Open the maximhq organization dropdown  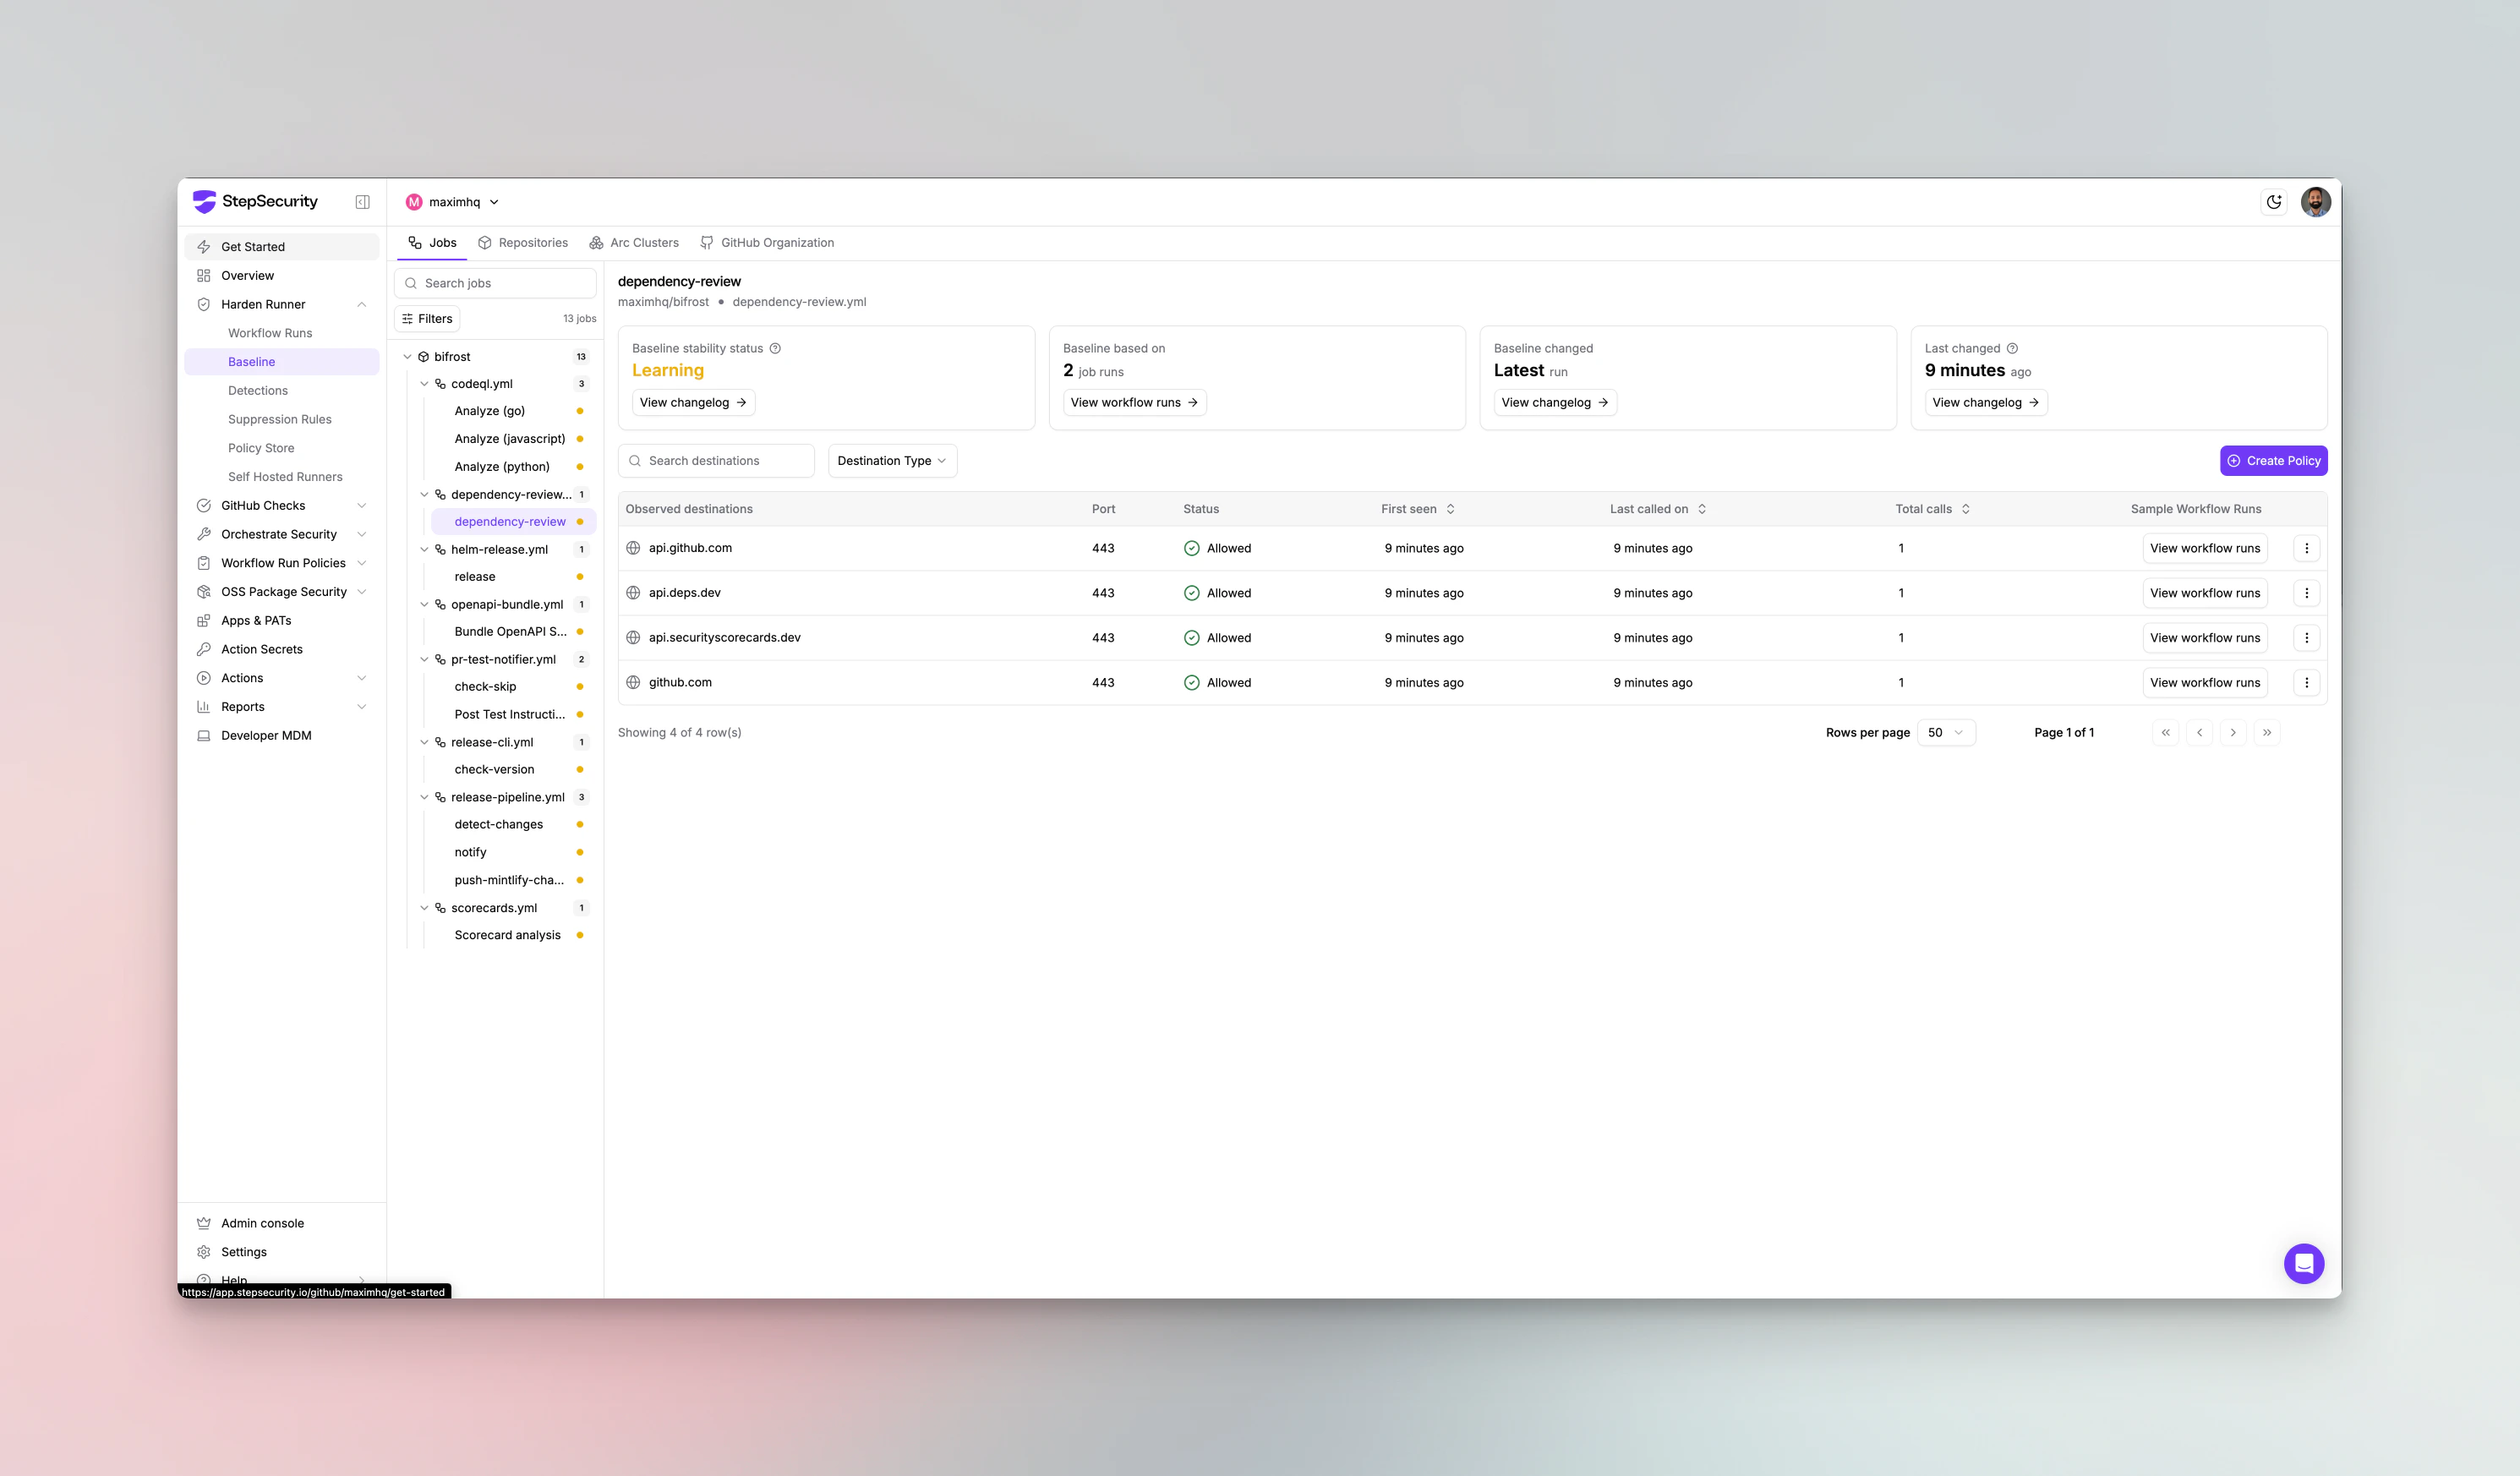451,201
